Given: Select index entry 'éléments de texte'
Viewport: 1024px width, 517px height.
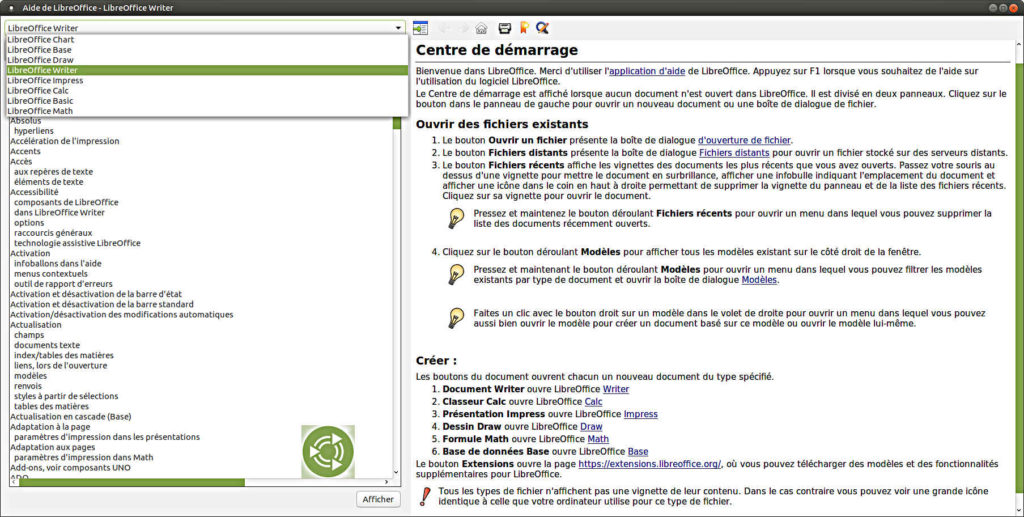Looking at the screenshot, I should point(48,182).
